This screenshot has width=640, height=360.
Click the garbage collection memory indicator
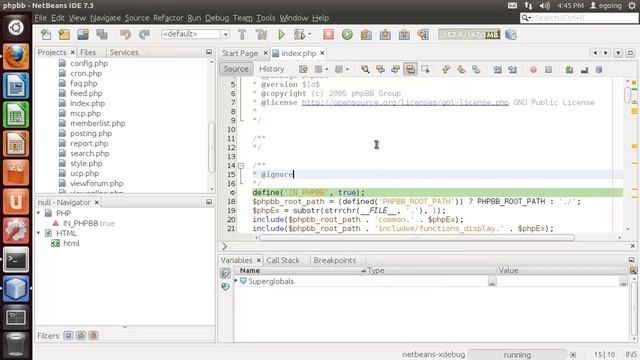tap(469, 35)
